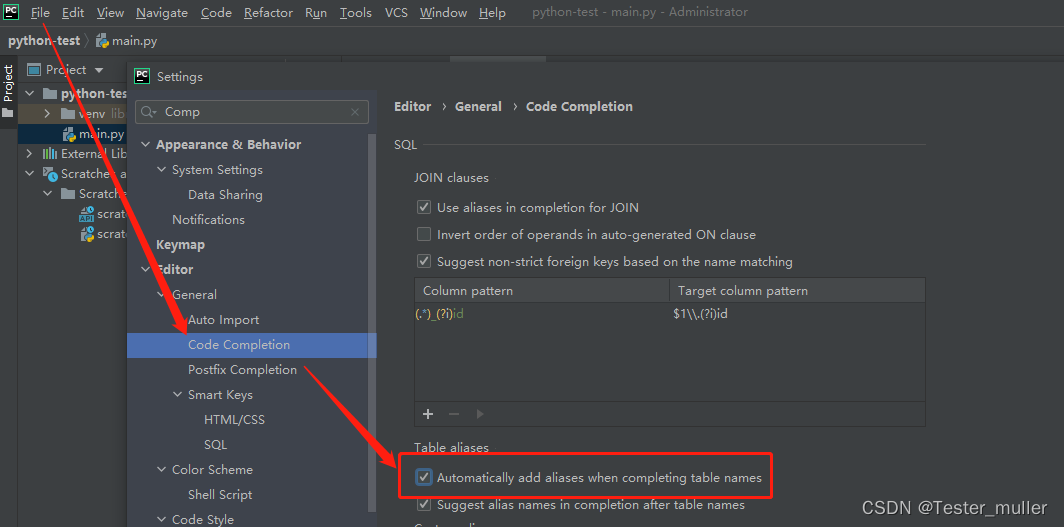Click python-test in navigation breadcrumb
The image size is (1064, 527).
coord(44,41)
